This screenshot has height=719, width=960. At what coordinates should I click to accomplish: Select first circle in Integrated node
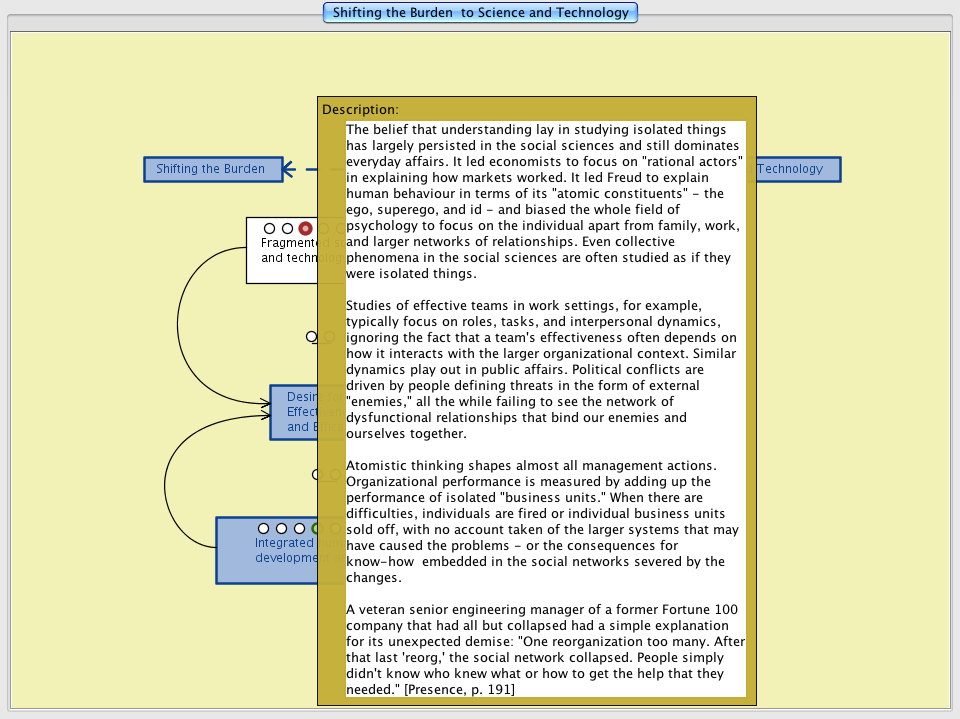point(264,528)
